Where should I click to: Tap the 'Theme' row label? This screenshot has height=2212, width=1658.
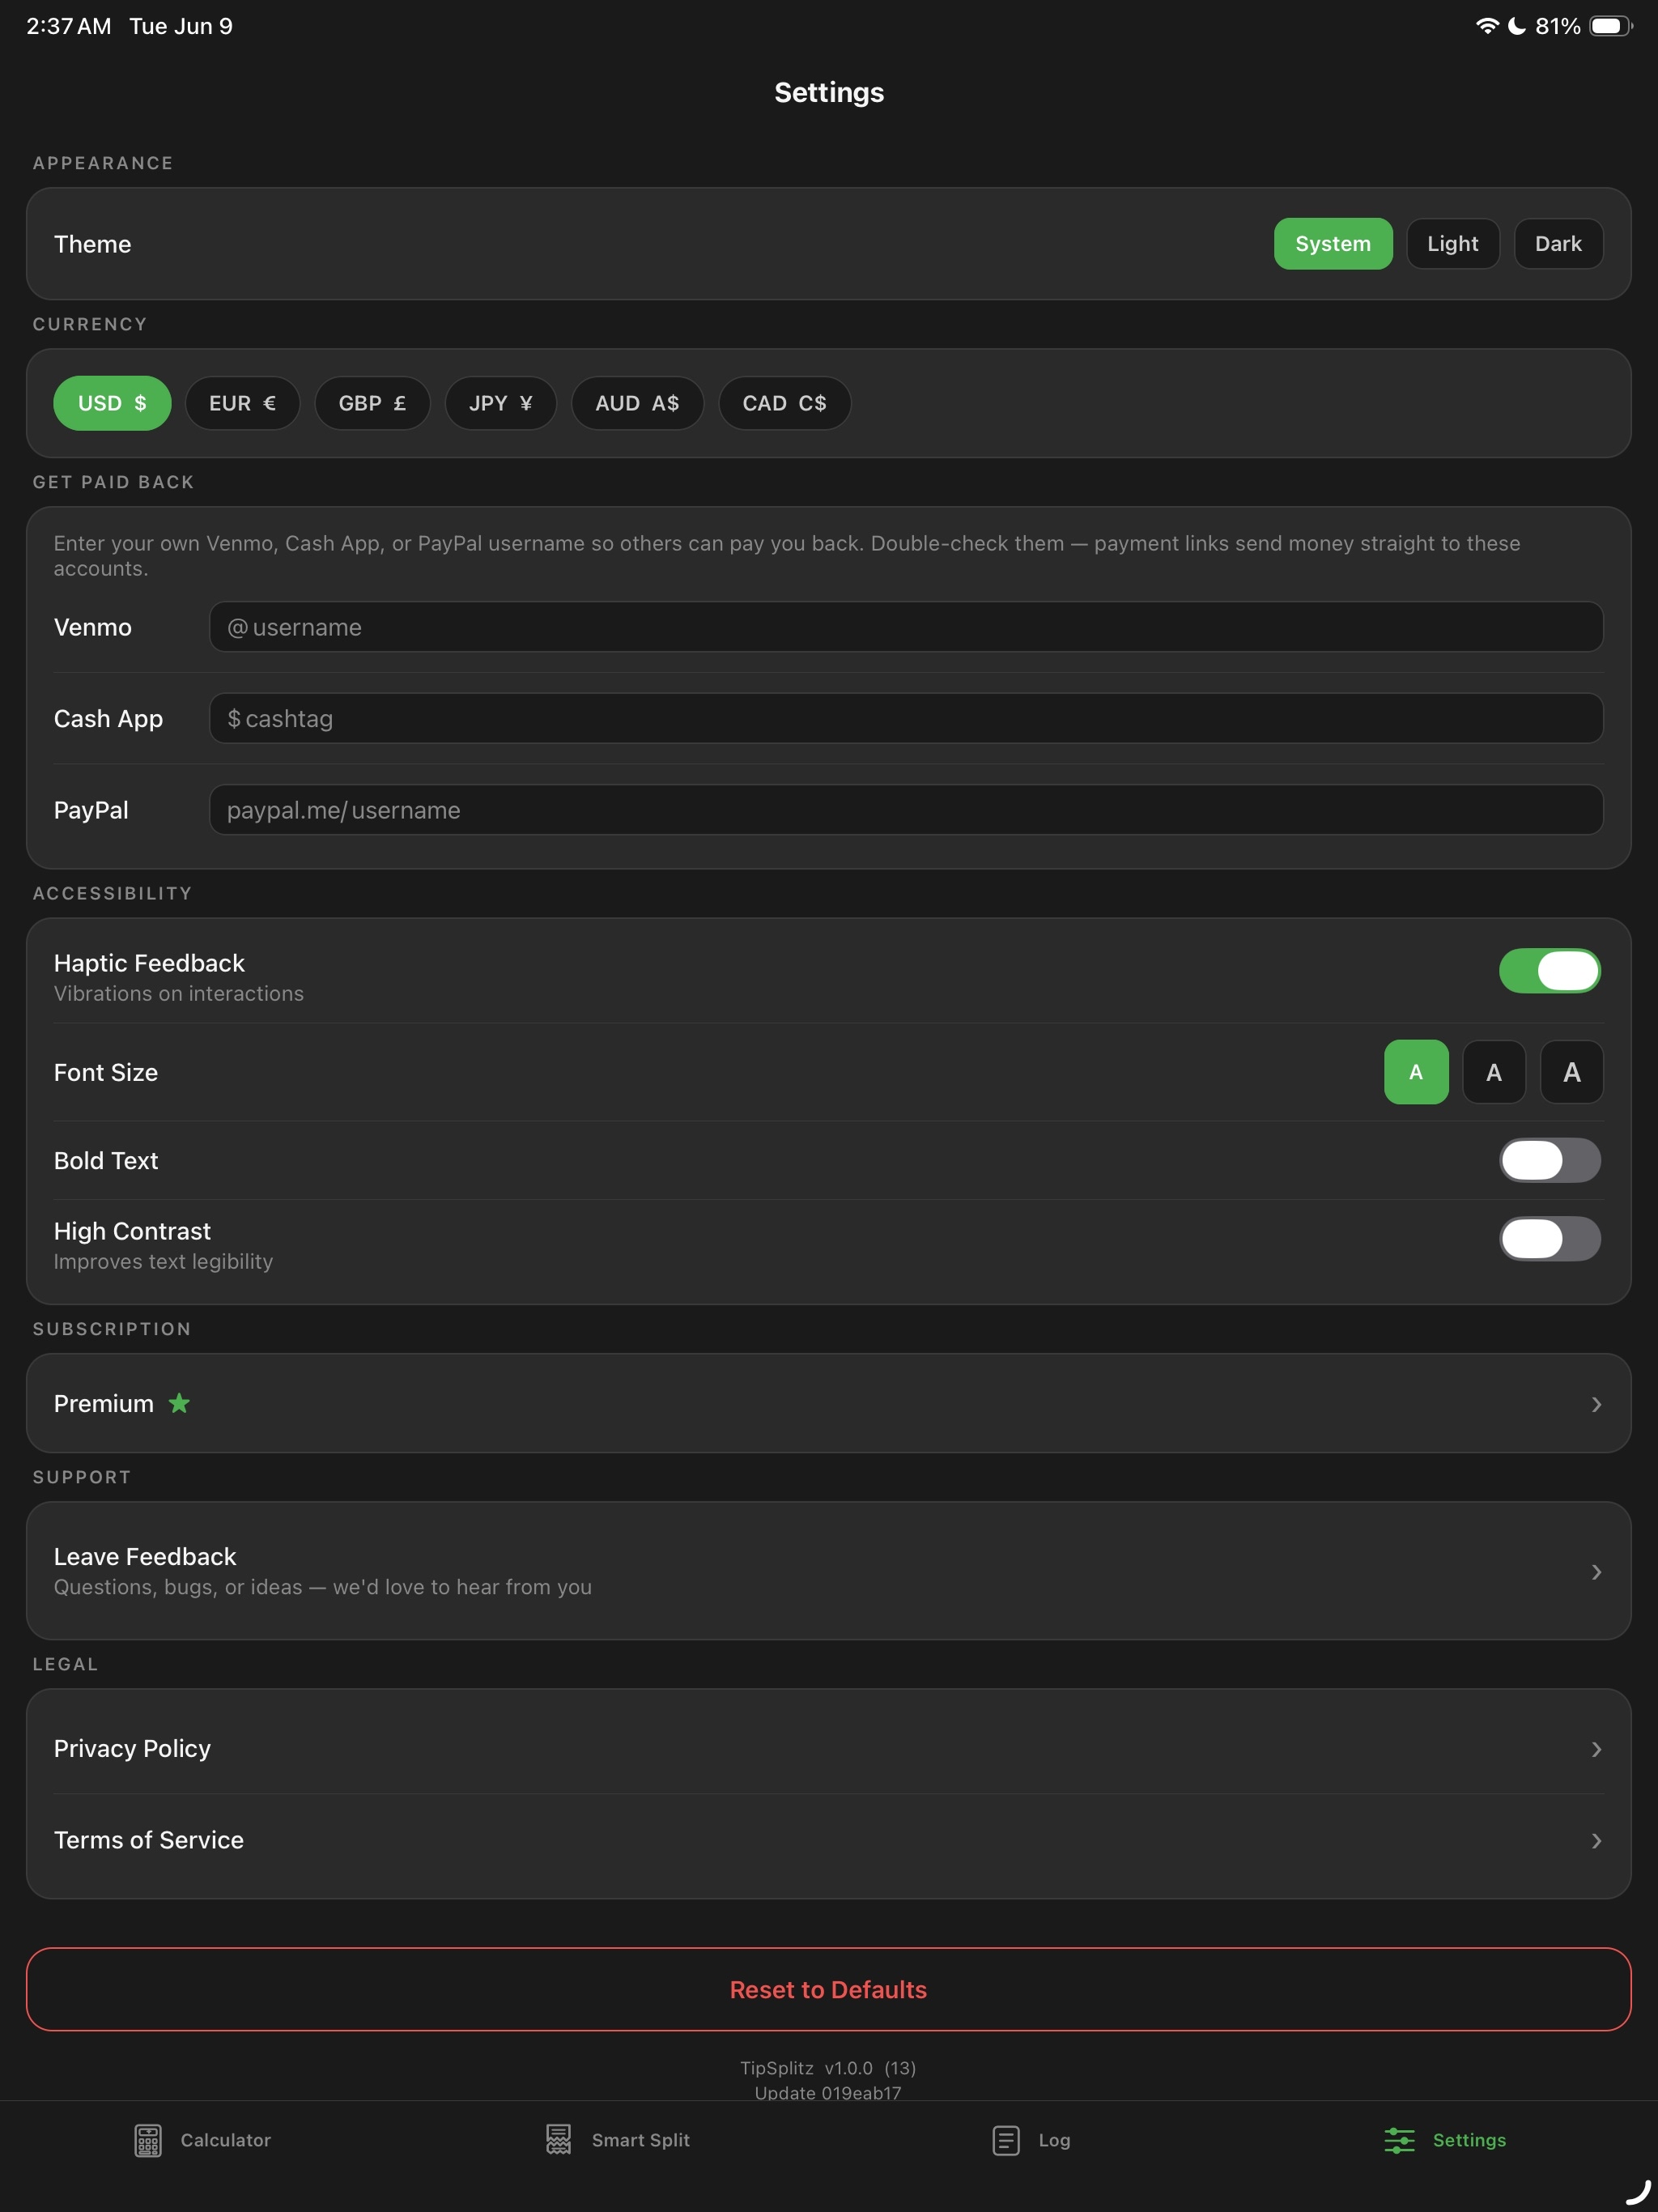92,244
